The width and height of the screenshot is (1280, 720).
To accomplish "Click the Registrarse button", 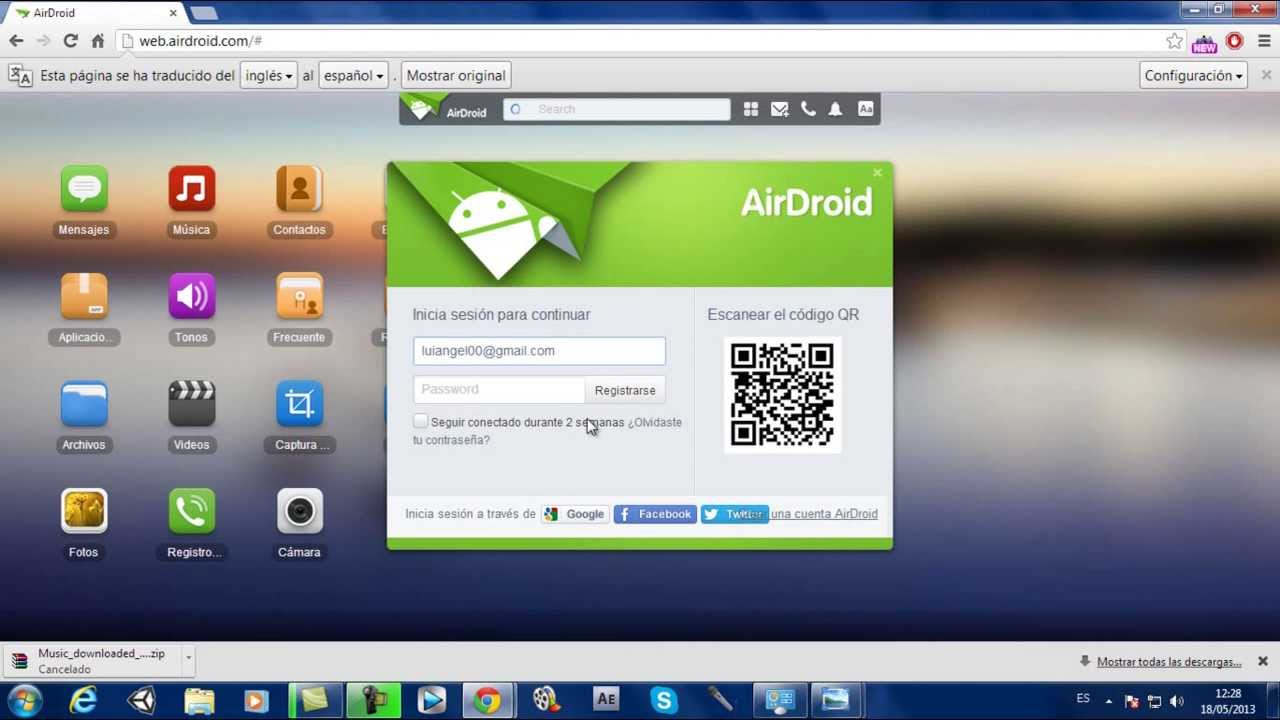I will 625,390.
